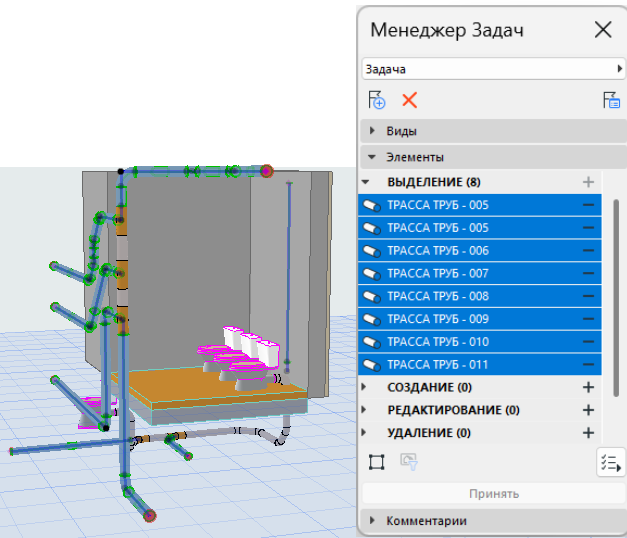
Task: Remove ТРАССА ТРУБ - 008 with minus
Action: (588, 296)
